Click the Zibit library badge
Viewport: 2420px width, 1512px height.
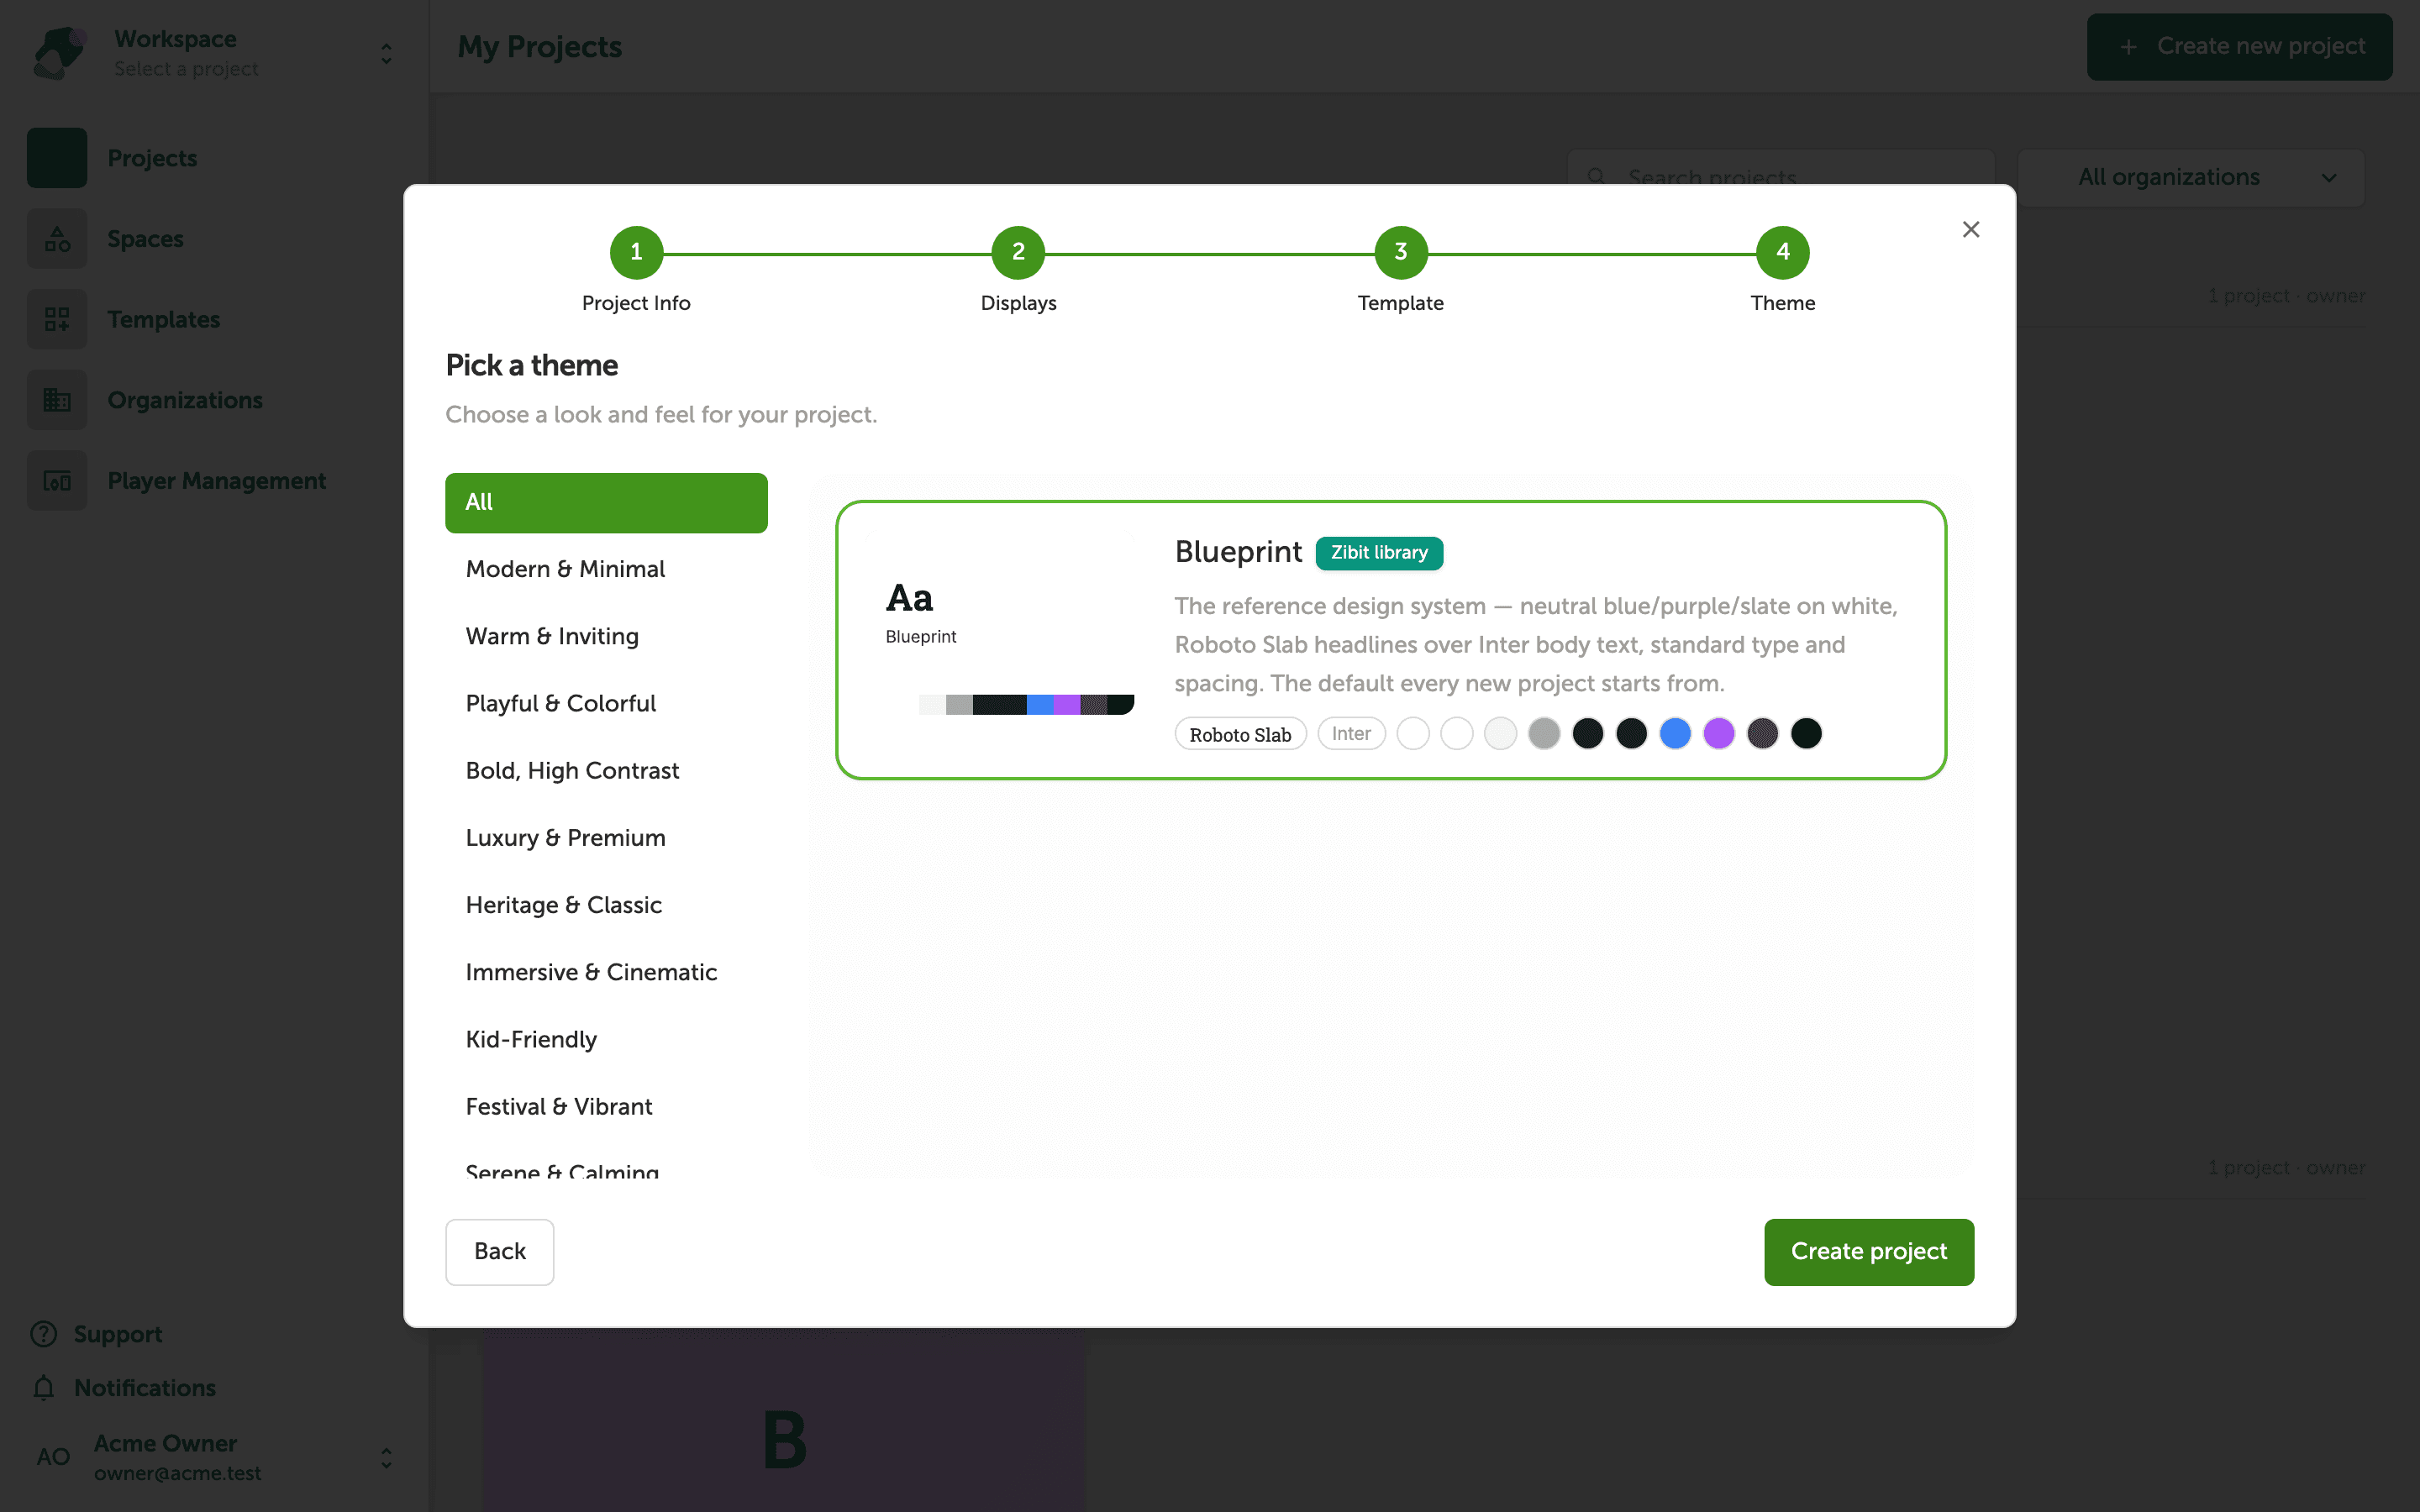coord(1379,553)
